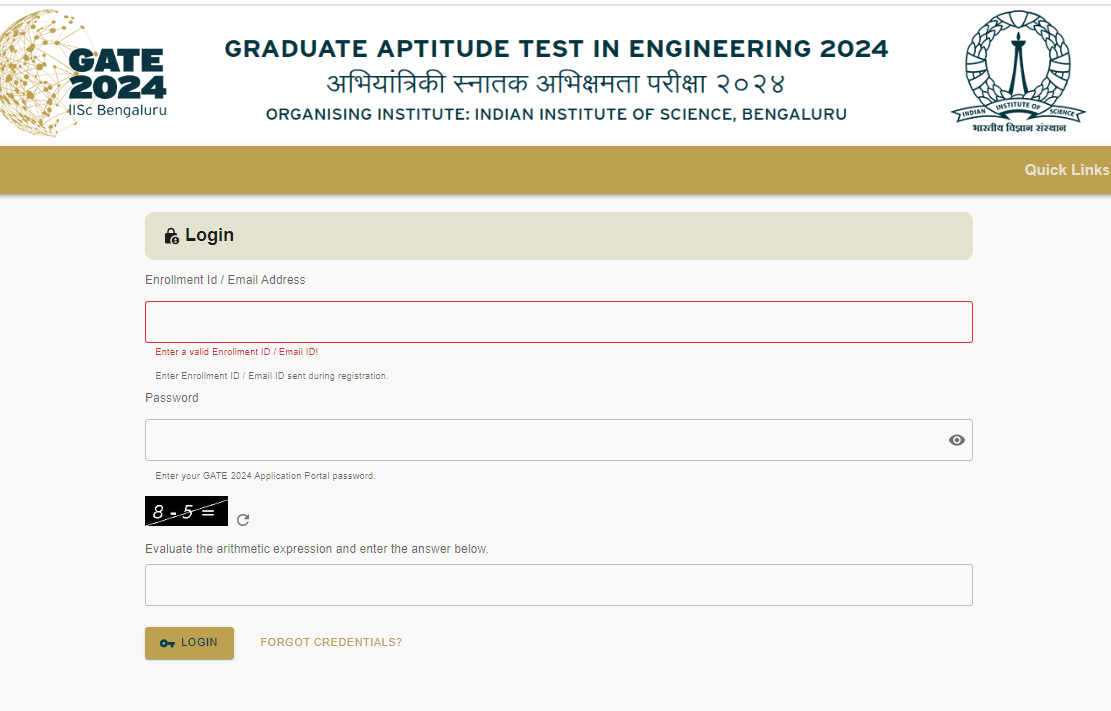Click the LOGIN button
Image resolution: width=1111 pixels, height=711 pixels.
[x=189, y=643]
